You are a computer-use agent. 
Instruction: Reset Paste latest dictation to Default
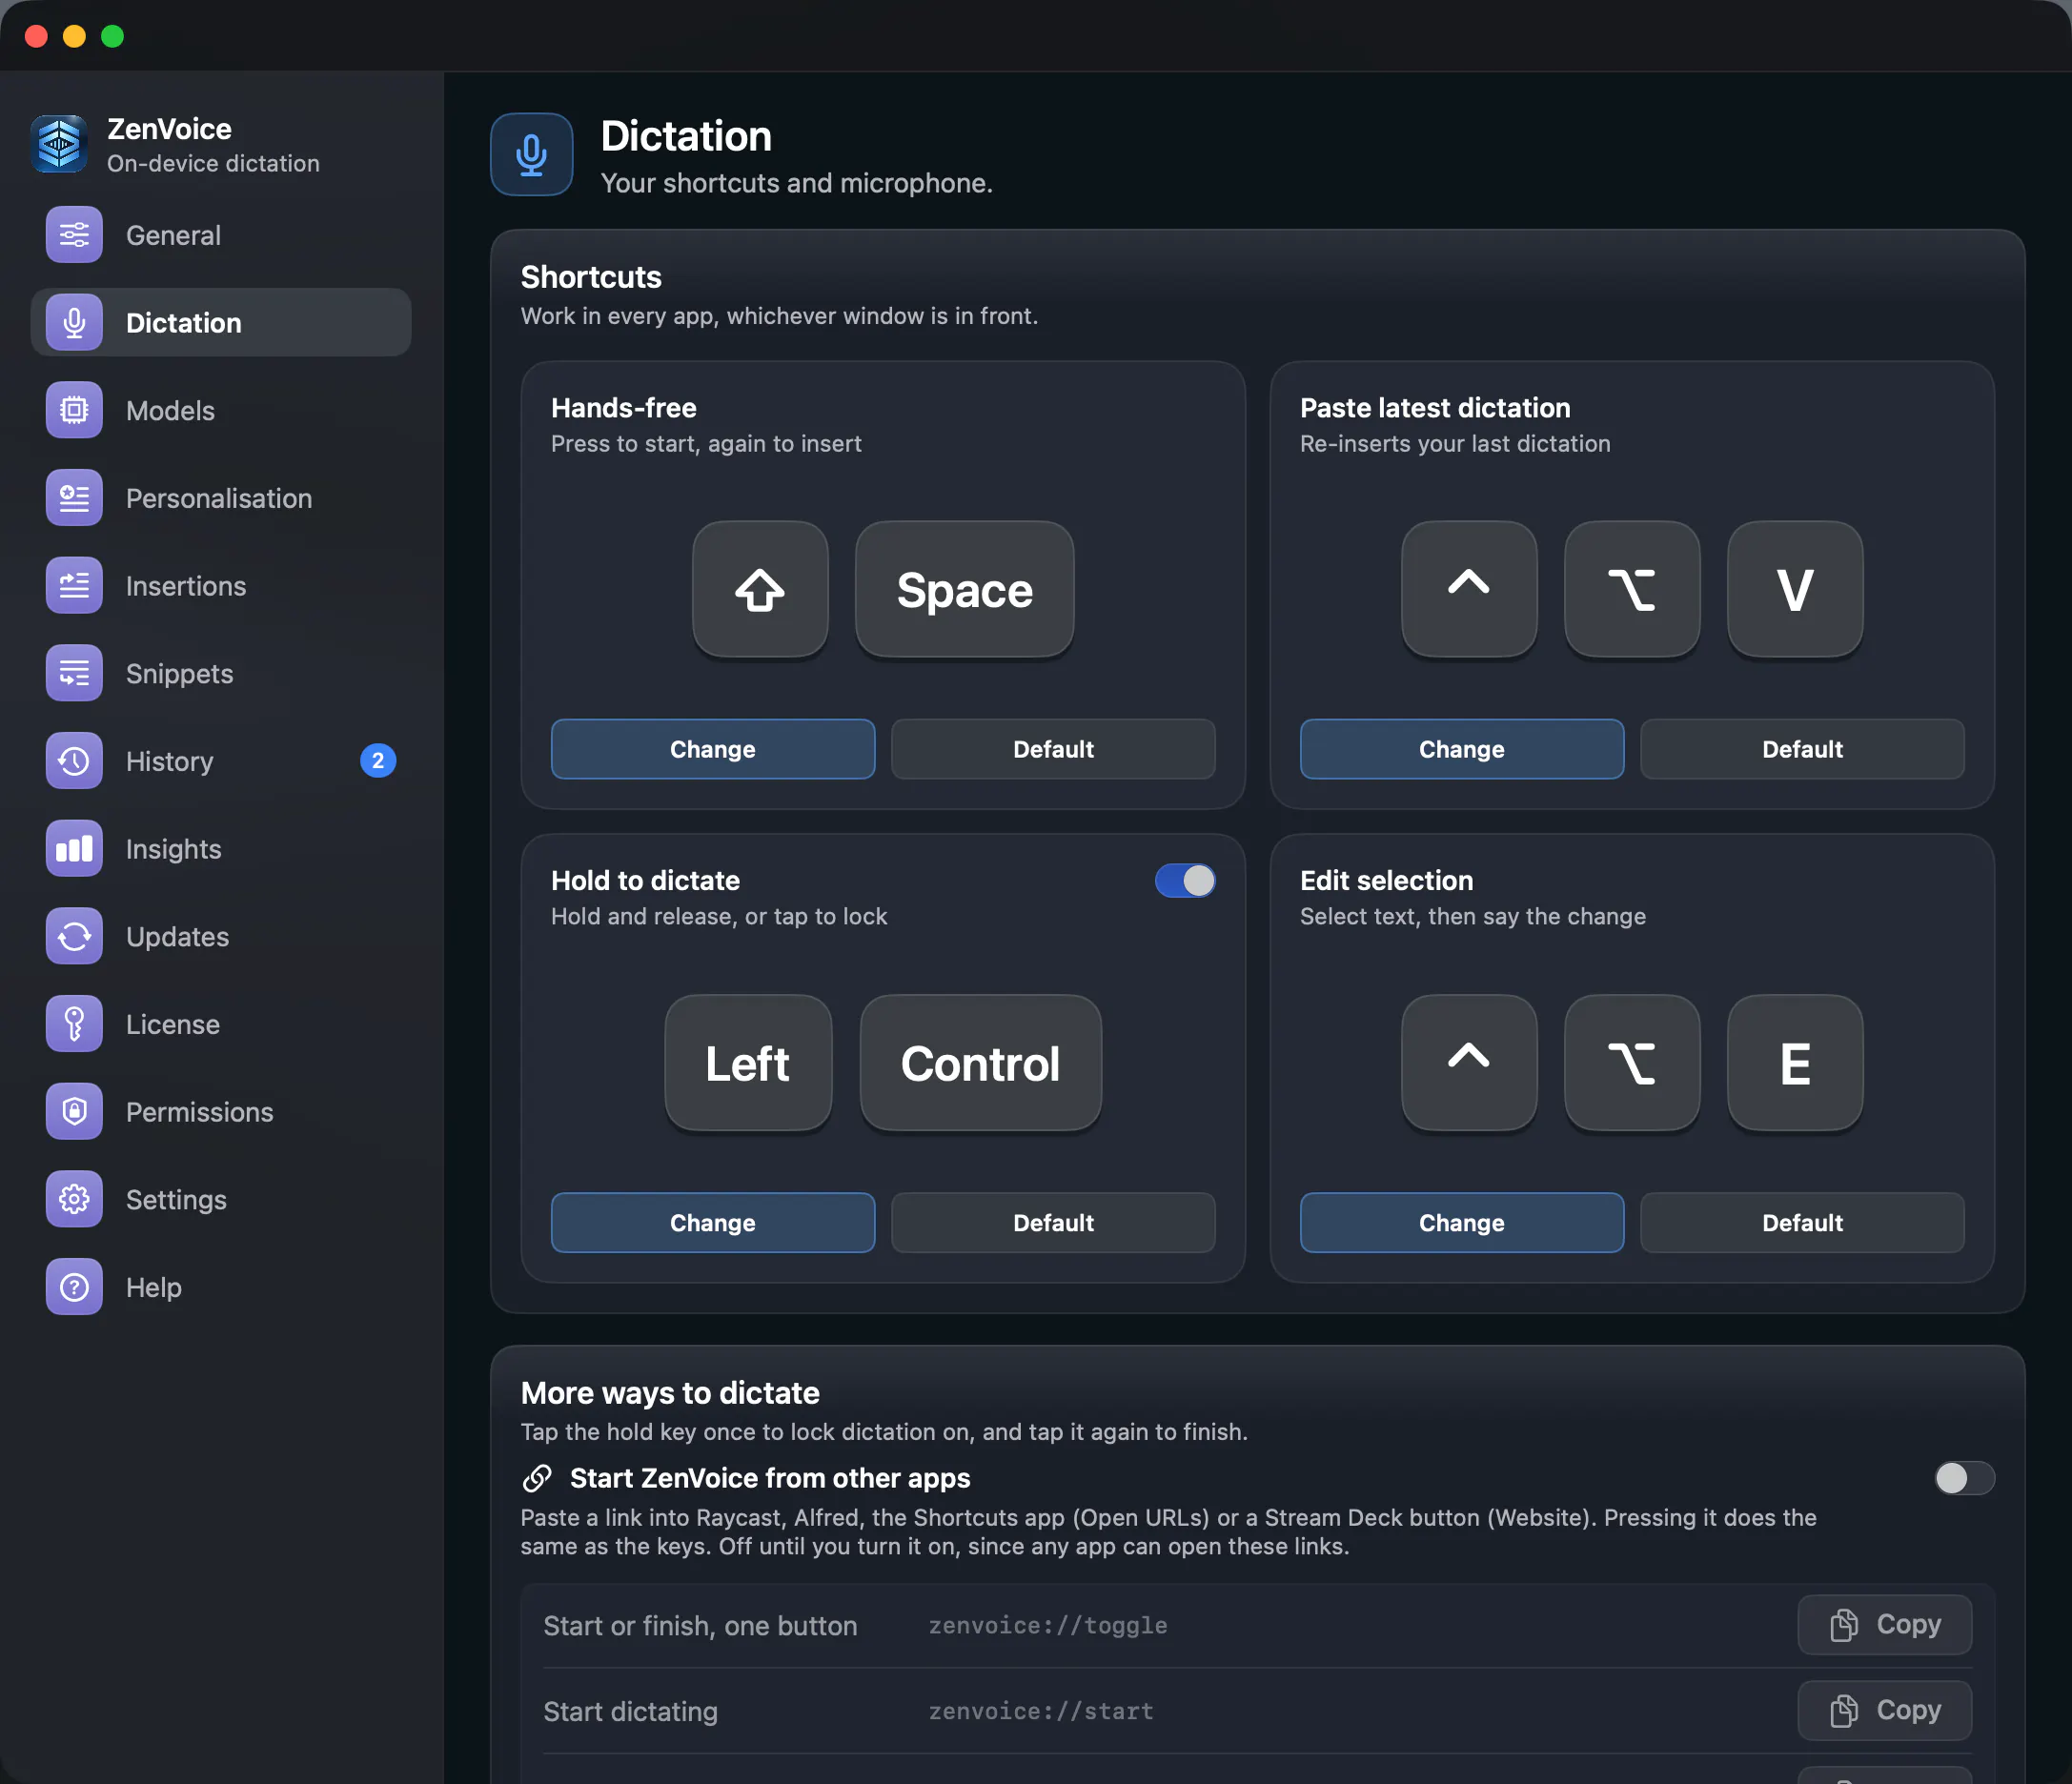[1802, 749]
